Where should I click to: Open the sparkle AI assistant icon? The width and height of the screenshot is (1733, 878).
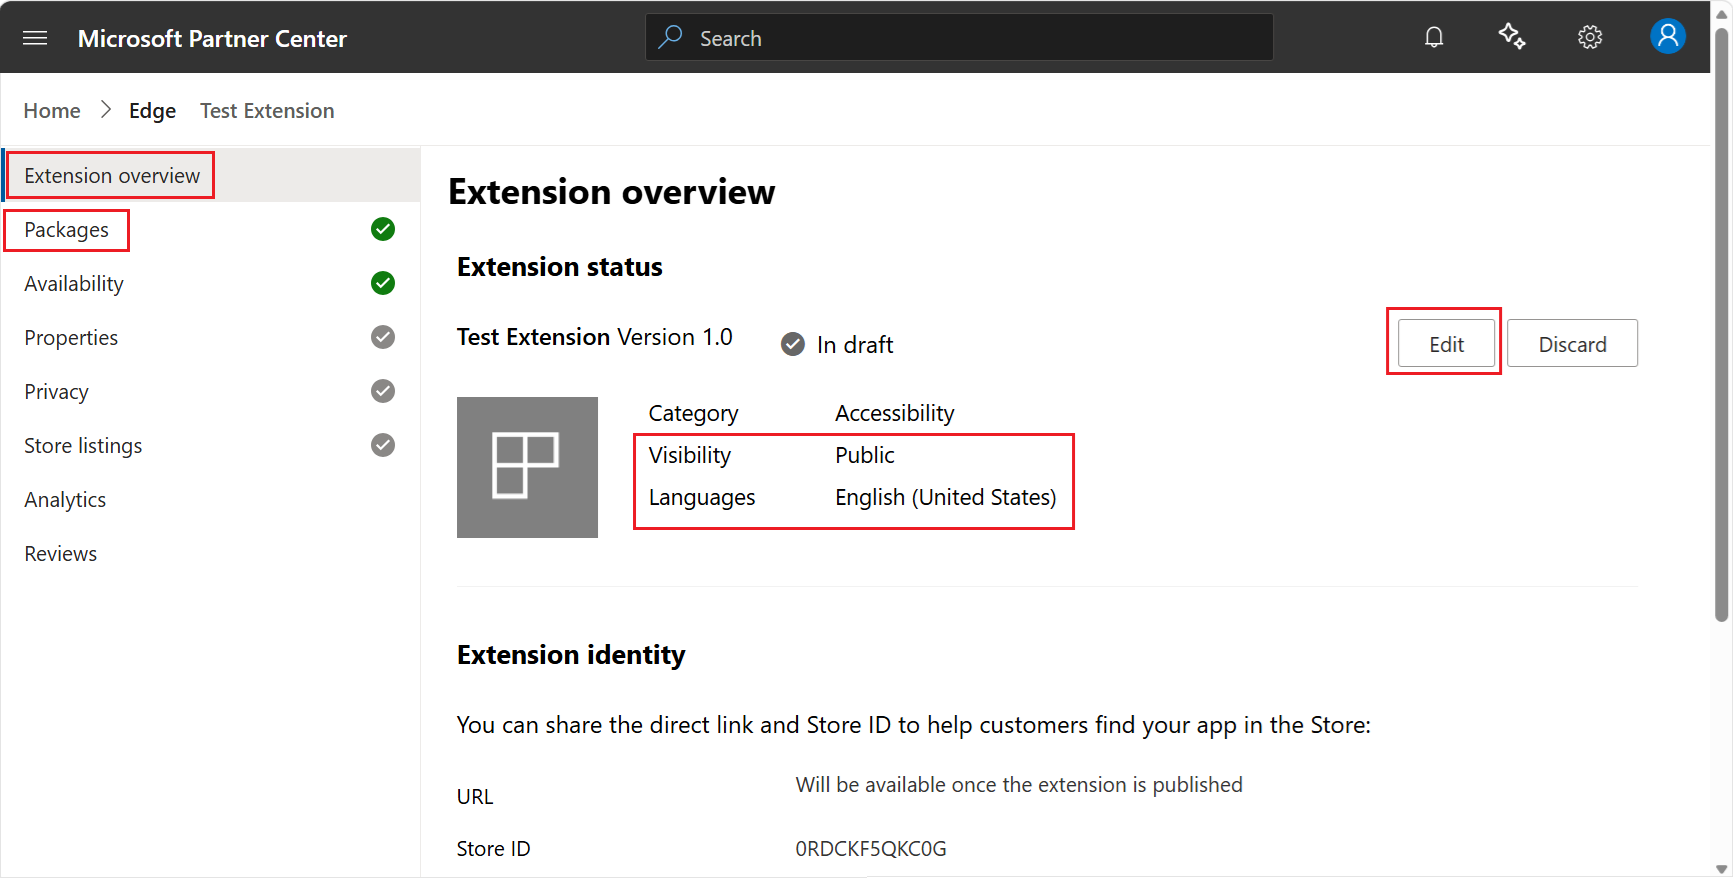pos(1512,37)
